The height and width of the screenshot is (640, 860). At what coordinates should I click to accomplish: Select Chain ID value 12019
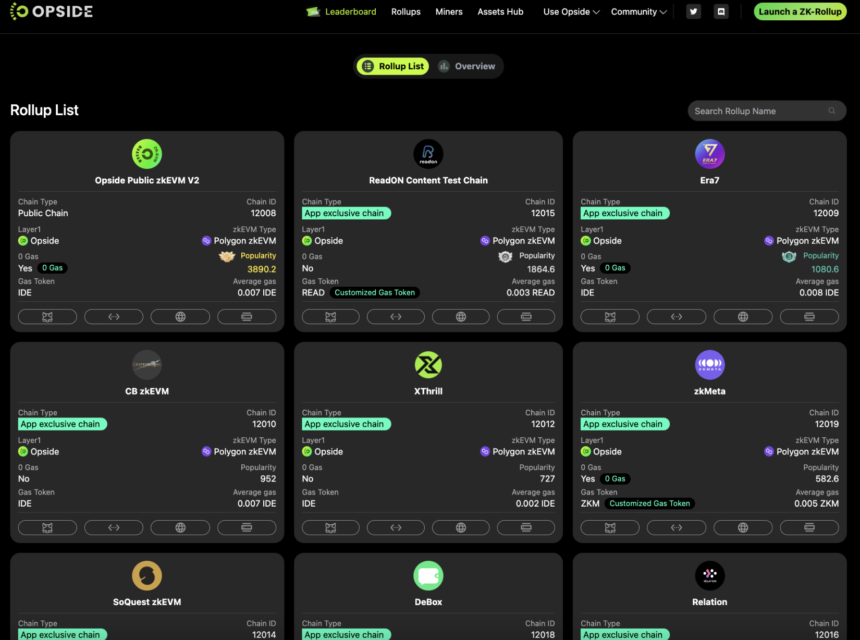pyautogui.click(x=827, y=424)
